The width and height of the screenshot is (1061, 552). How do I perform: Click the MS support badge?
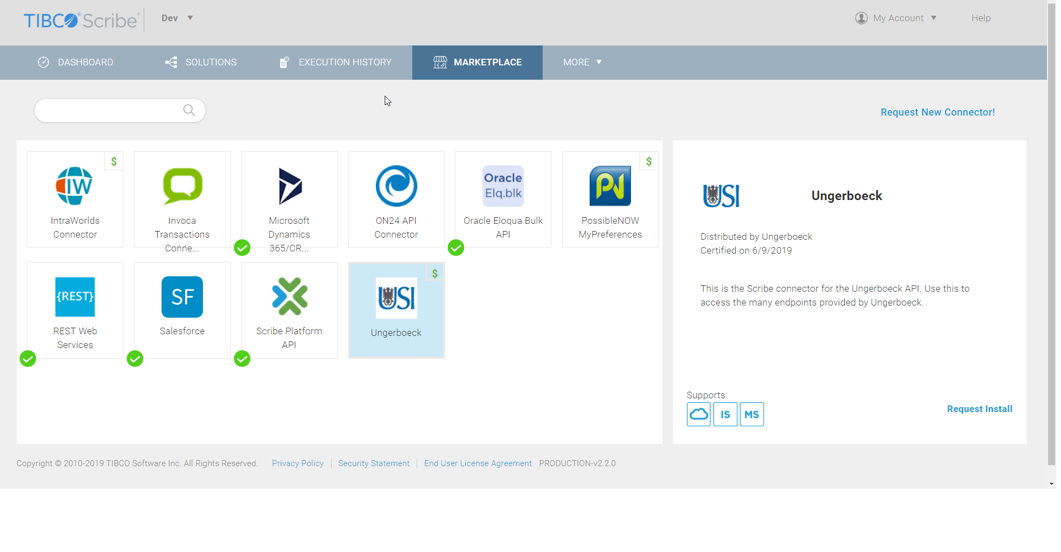751,414
